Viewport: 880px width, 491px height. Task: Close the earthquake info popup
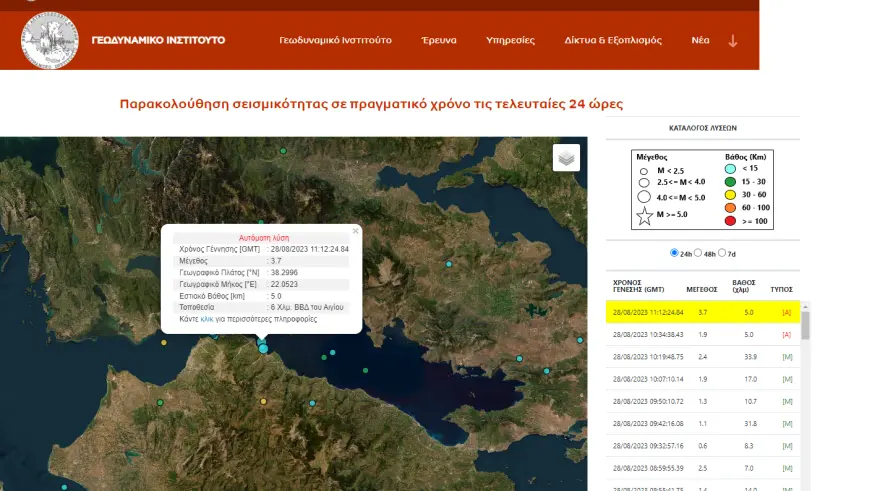355,231
